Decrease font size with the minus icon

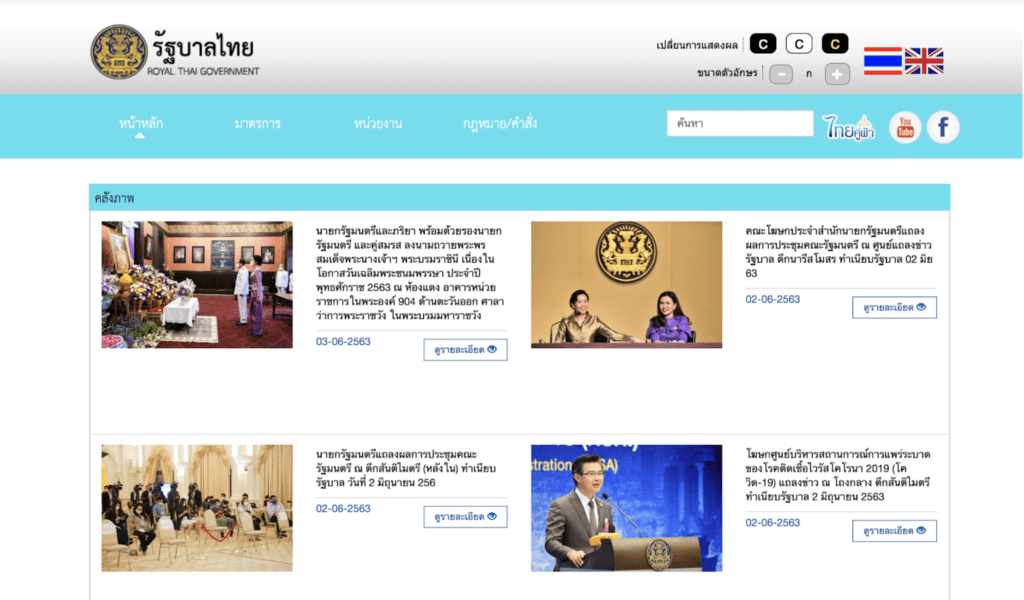tap(780, 74)
